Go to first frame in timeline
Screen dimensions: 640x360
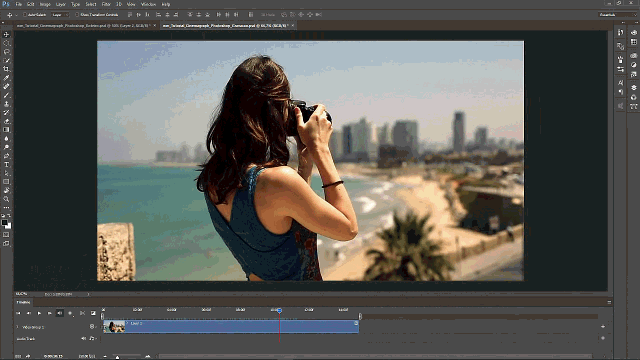18,313
